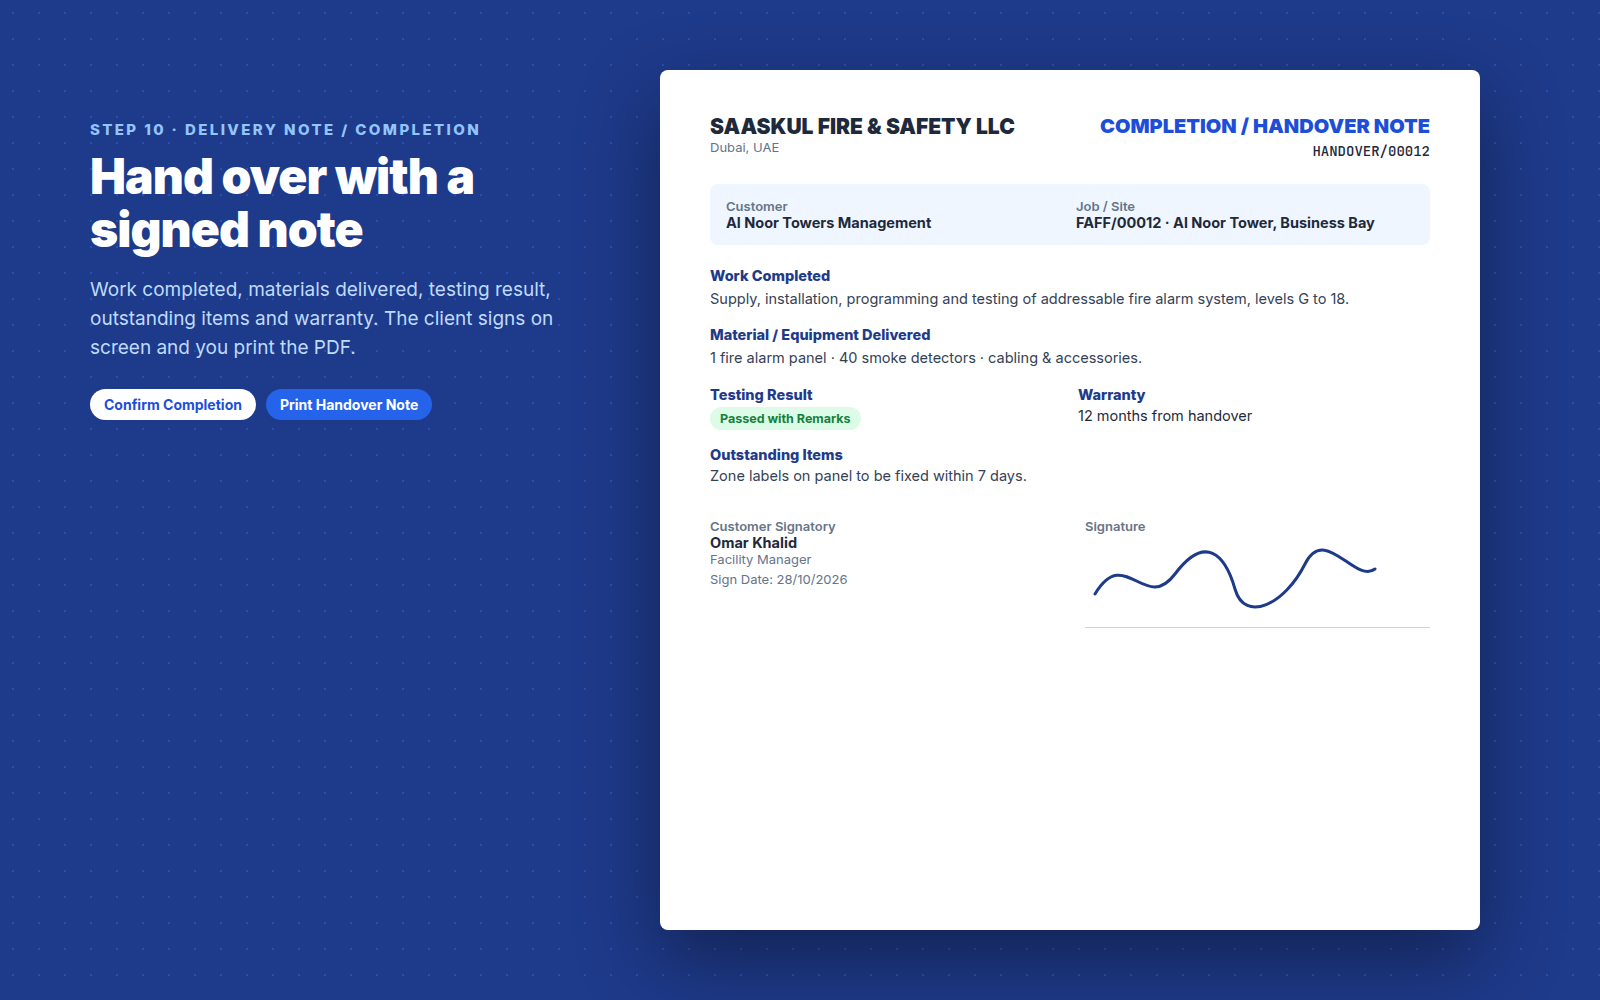Click the 'Dubai, UAE' address text

[744, 148]
